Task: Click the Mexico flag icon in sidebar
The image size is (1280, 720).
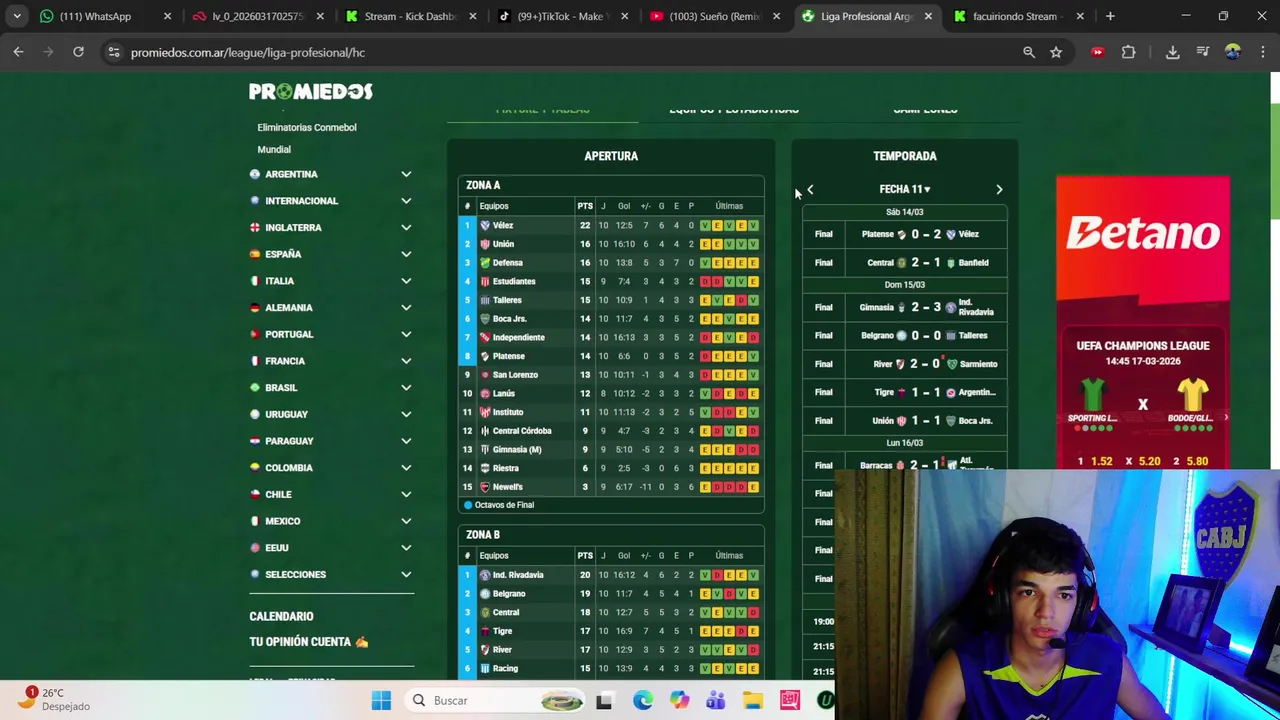Action: (255, 521)
